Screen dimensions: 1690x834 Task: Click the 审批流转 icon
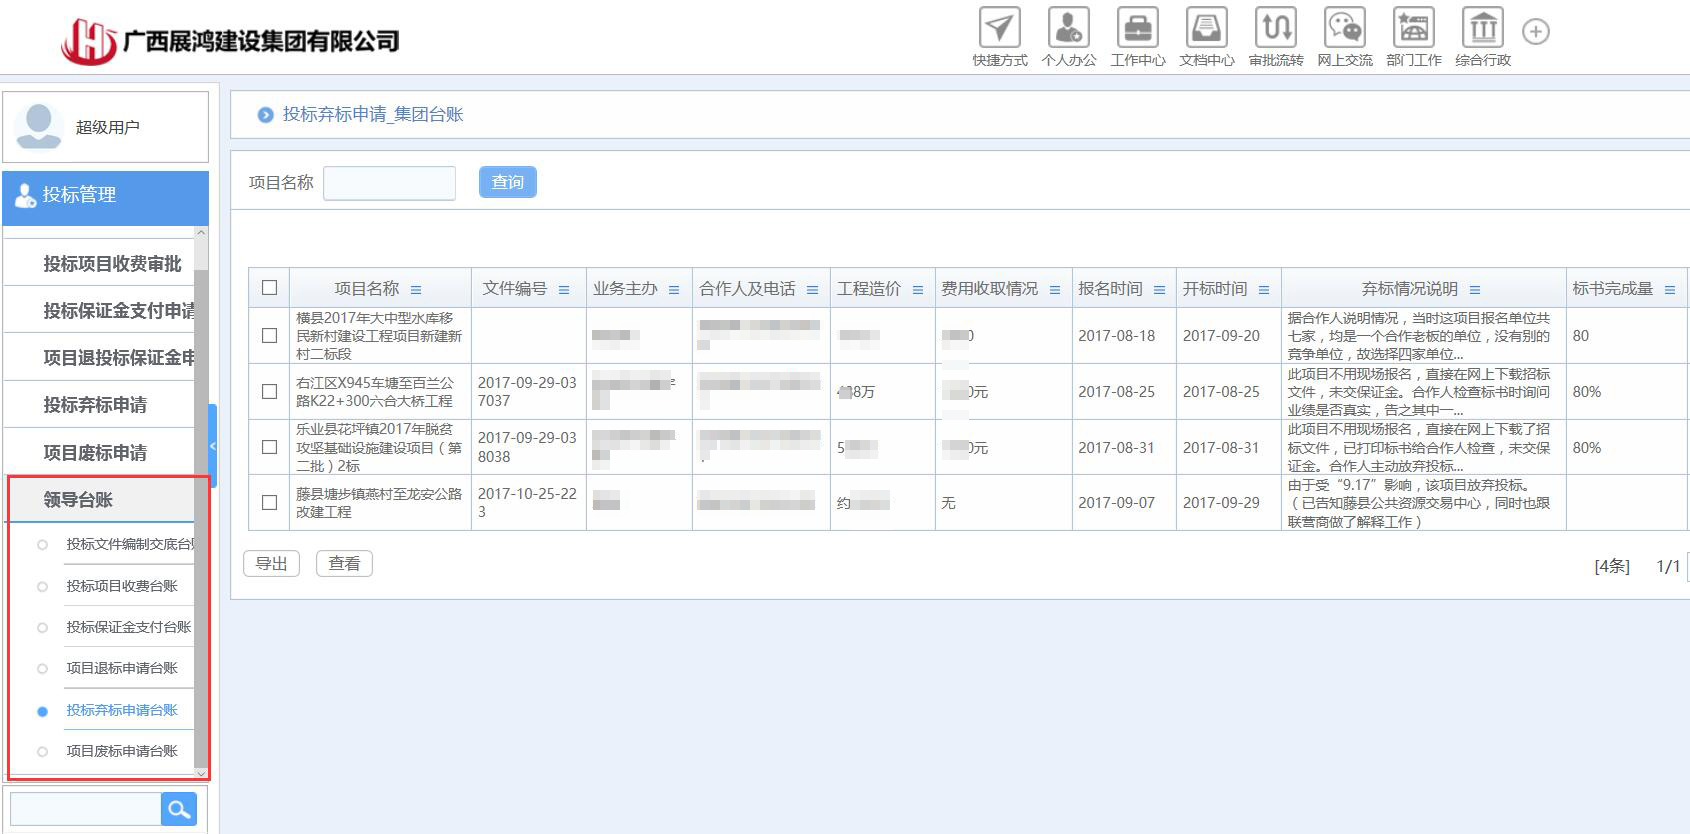(1276, 29)
